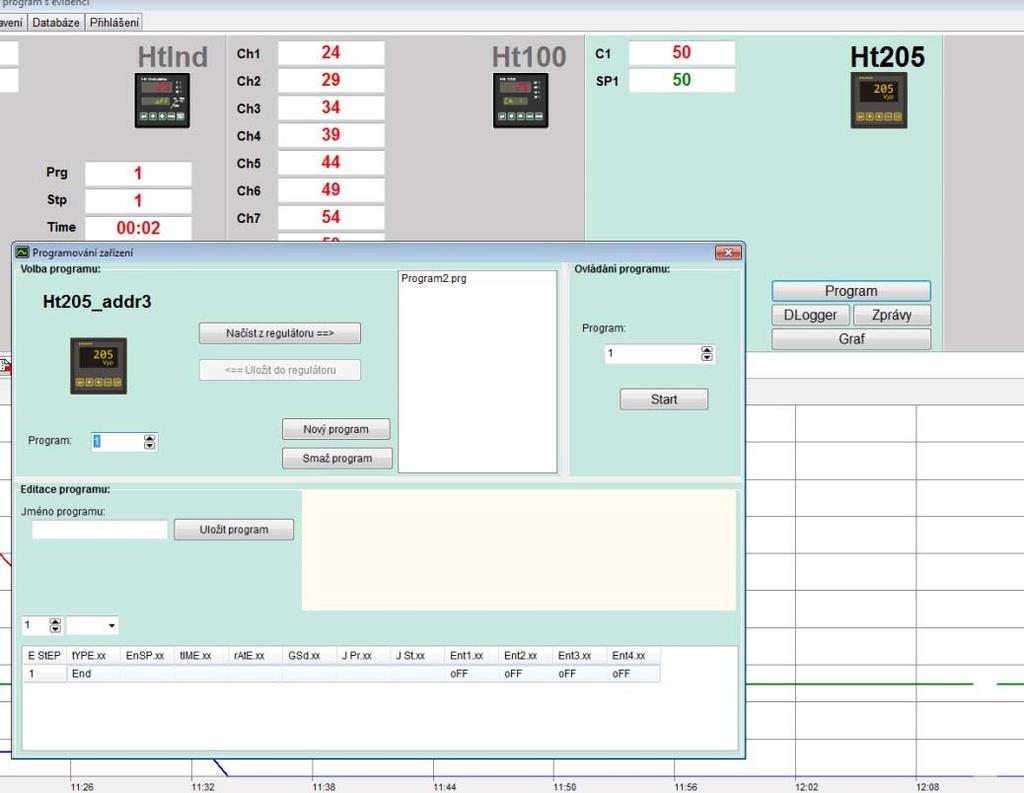The width and height of the screenshot is (1024, 793).
Task: Click the Ent2.xx column header
Action: point(526,655)
